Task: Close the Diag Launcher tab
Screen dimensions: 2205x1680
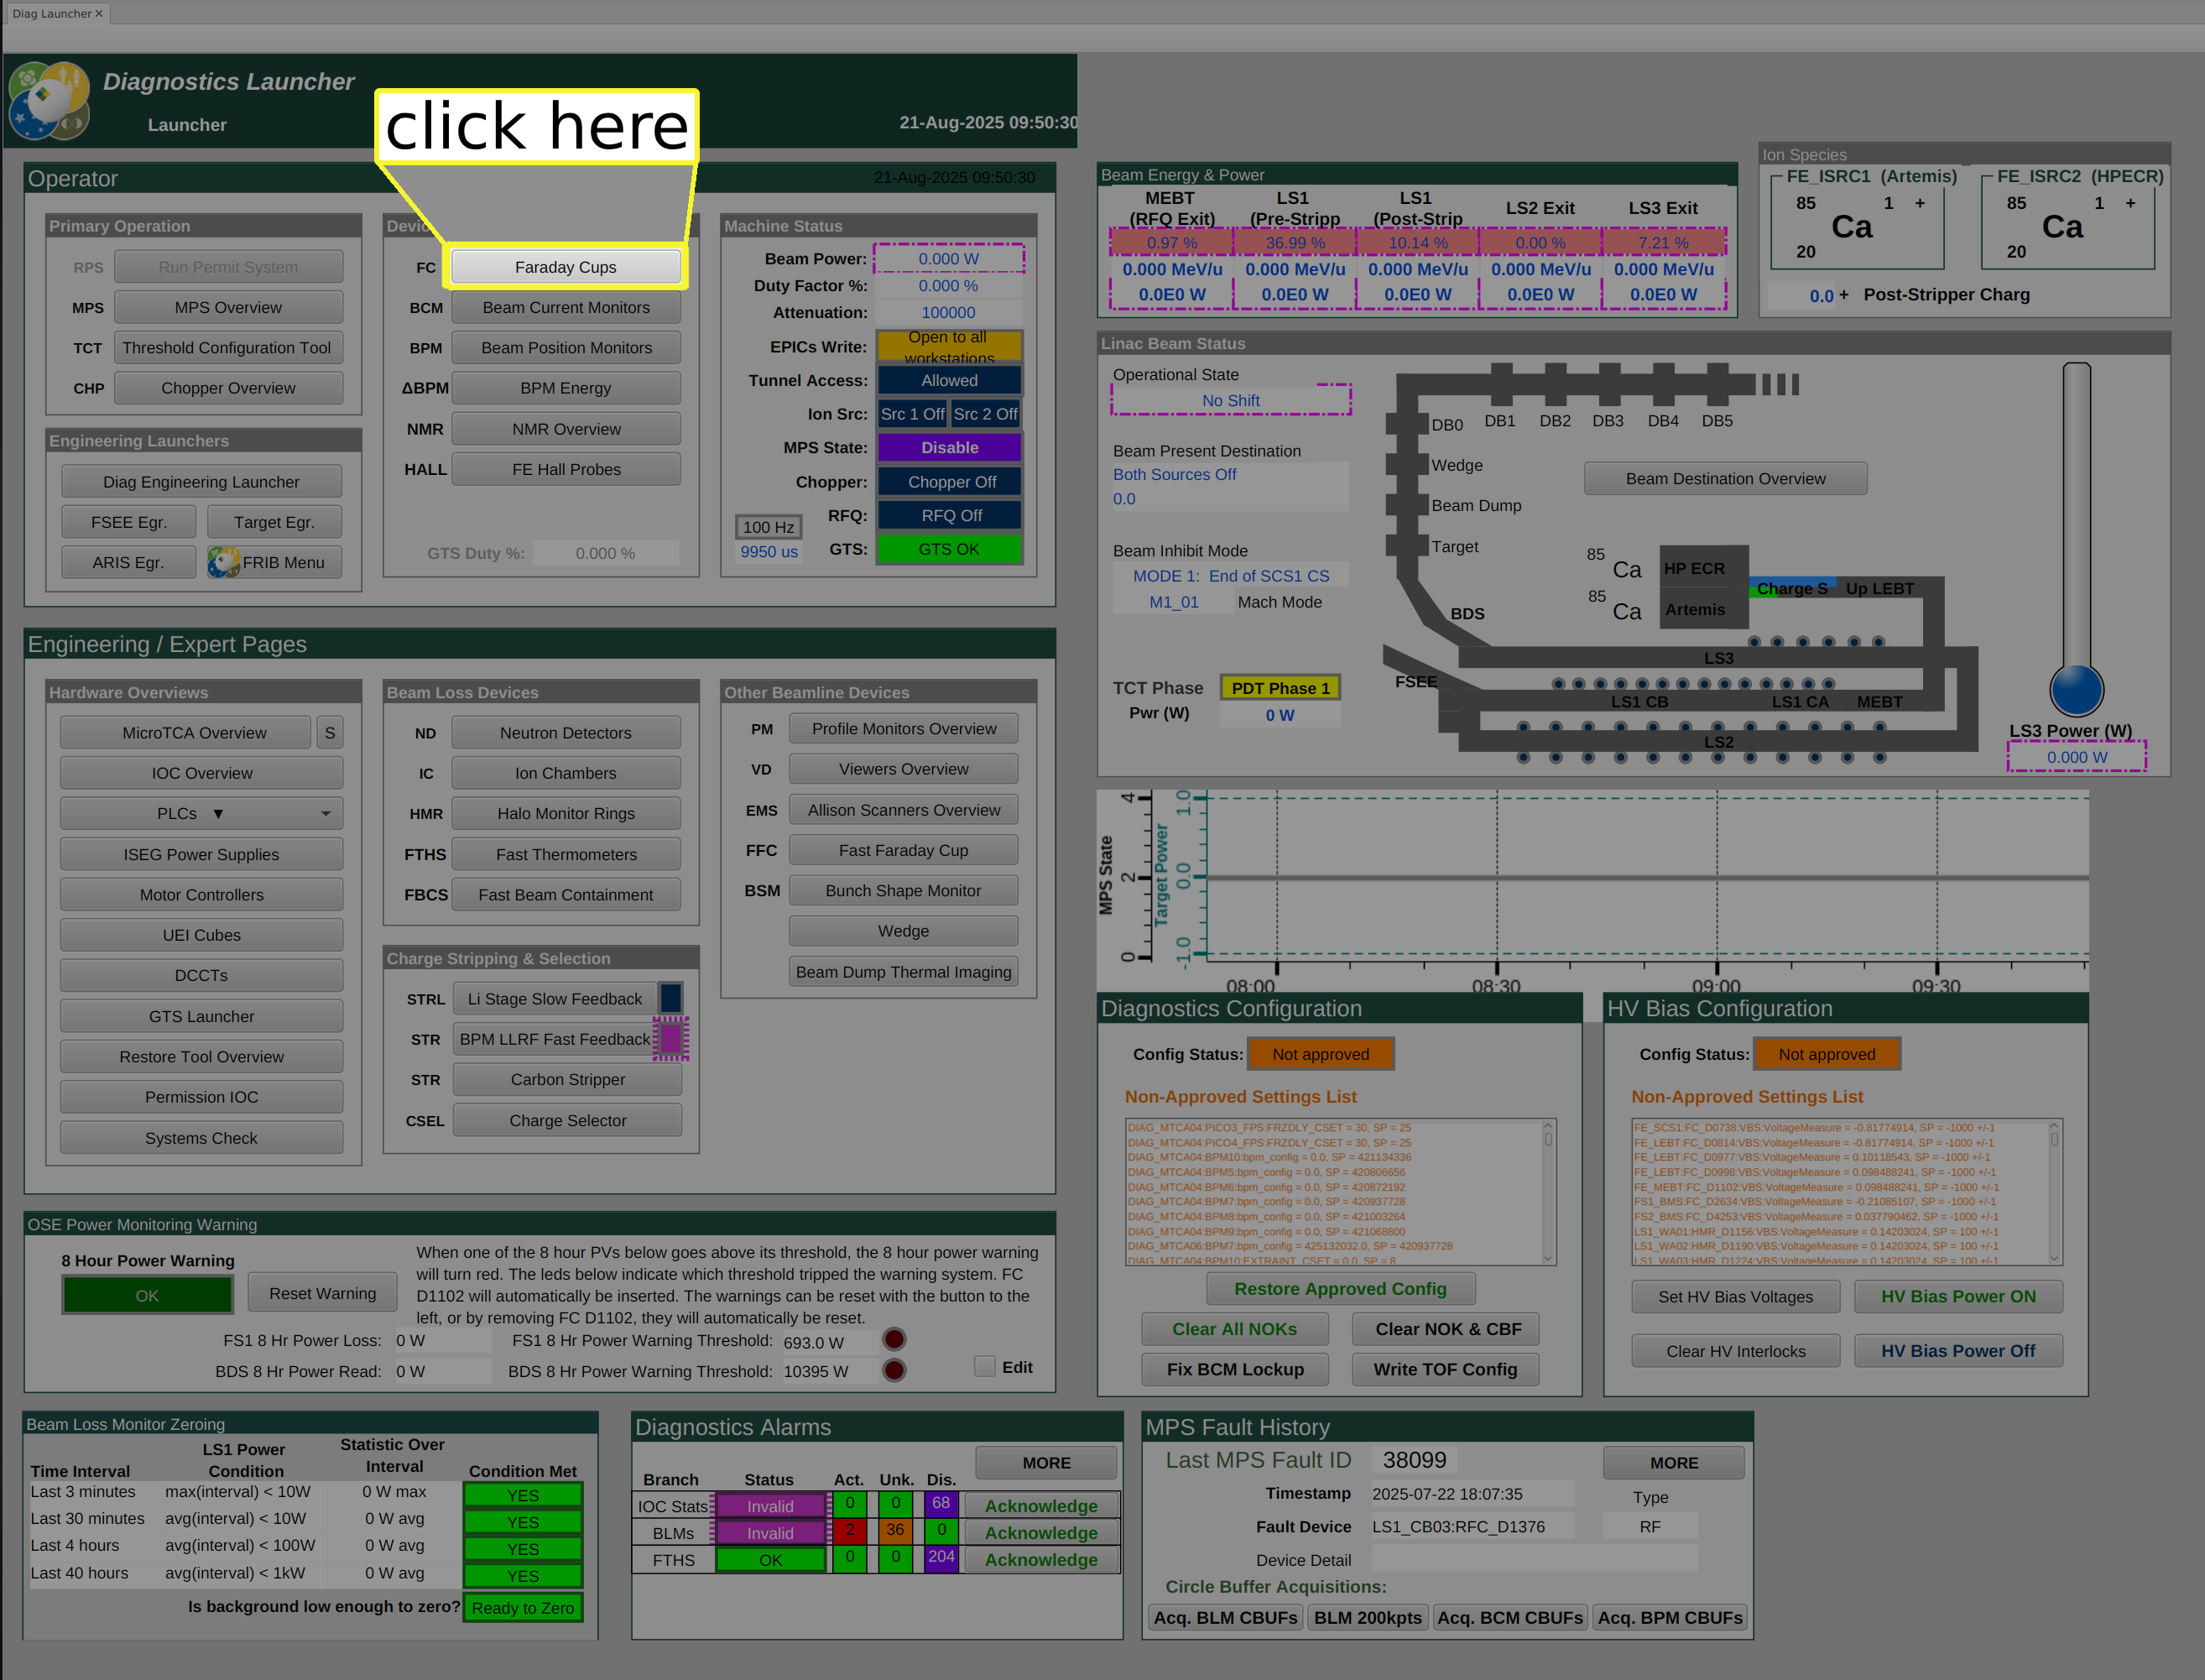Action: coord(99,13)
